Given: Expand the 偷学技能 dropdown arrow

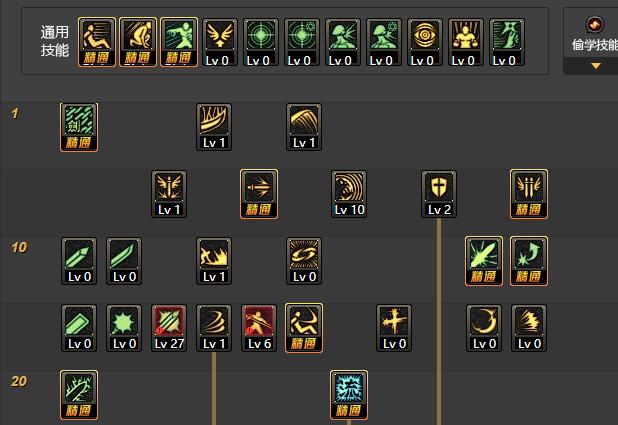Looking at the screenshot, I should tap(596, 66).
